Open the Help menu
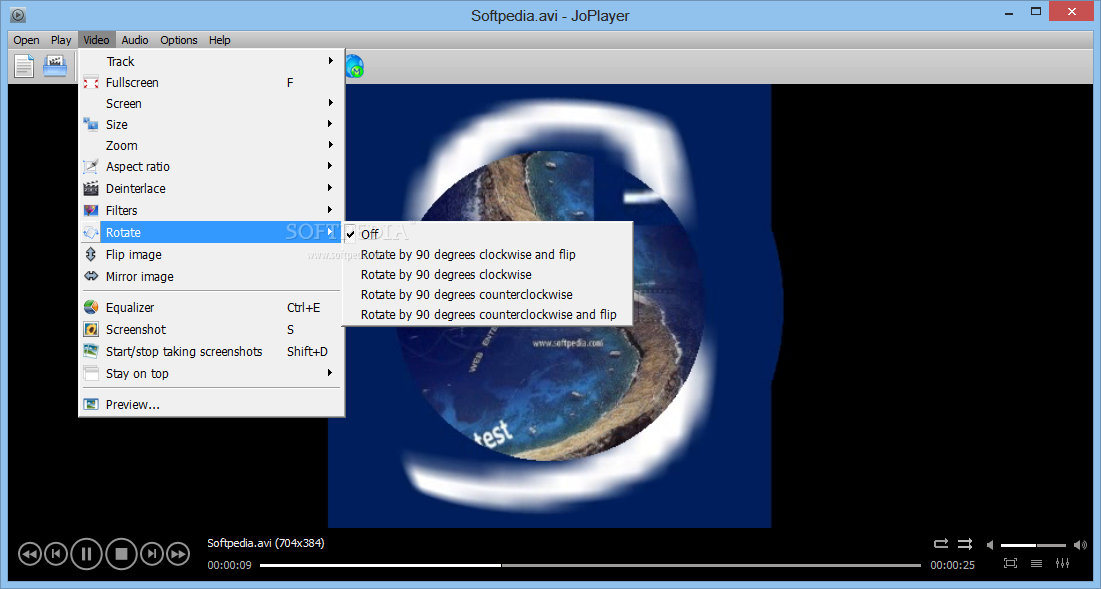The height and width of the screenshot is (589, 1101). point(220,40)
